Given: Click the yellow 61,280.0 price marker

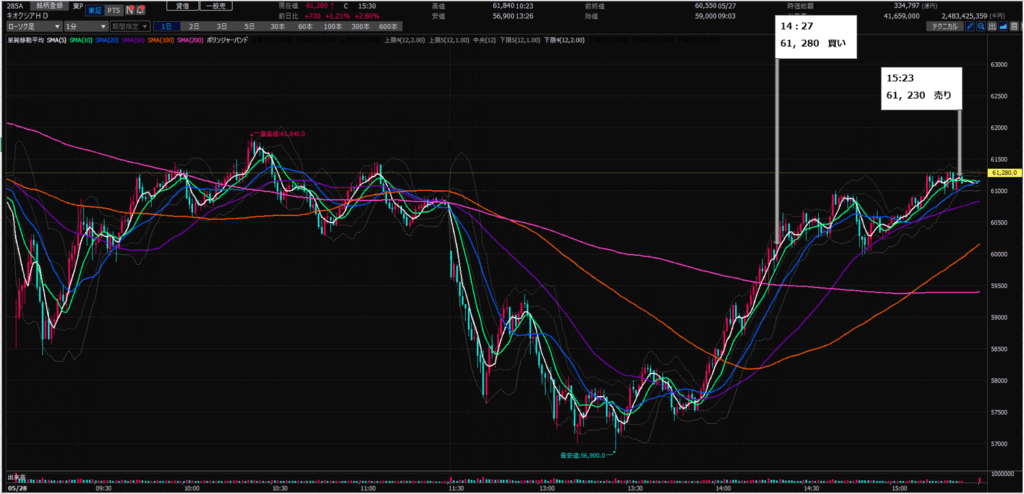Looking at the screenshot, I should tap(1004, 173).
